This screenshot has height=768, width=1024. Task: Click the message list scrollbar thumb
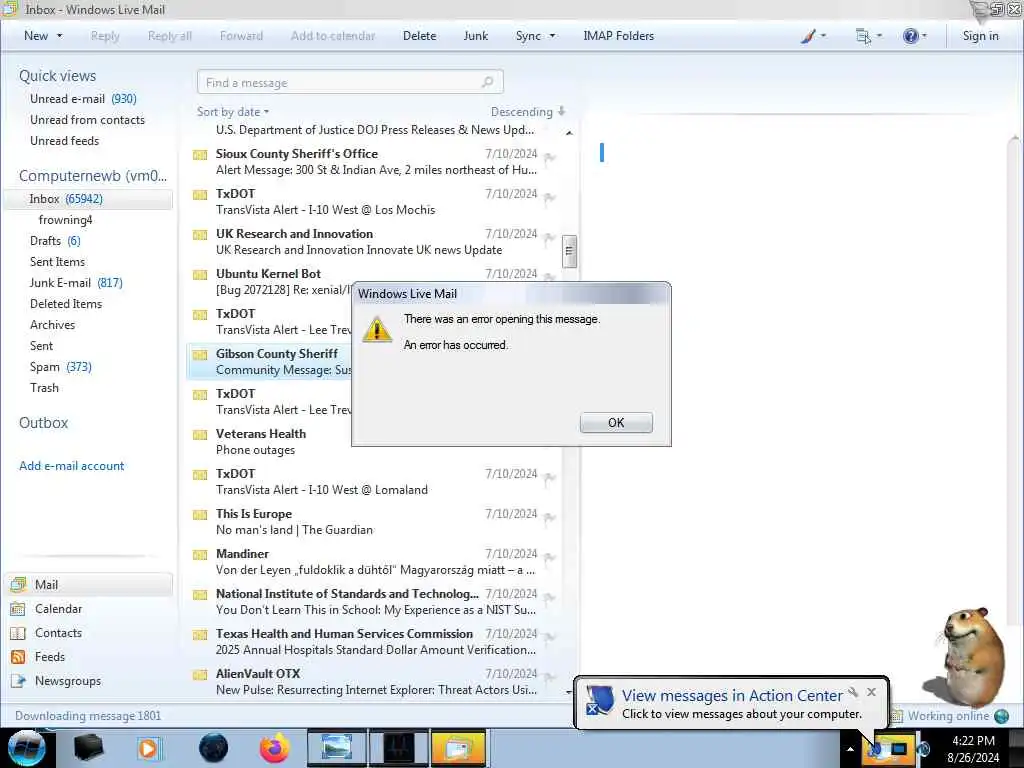pos(569,251)
